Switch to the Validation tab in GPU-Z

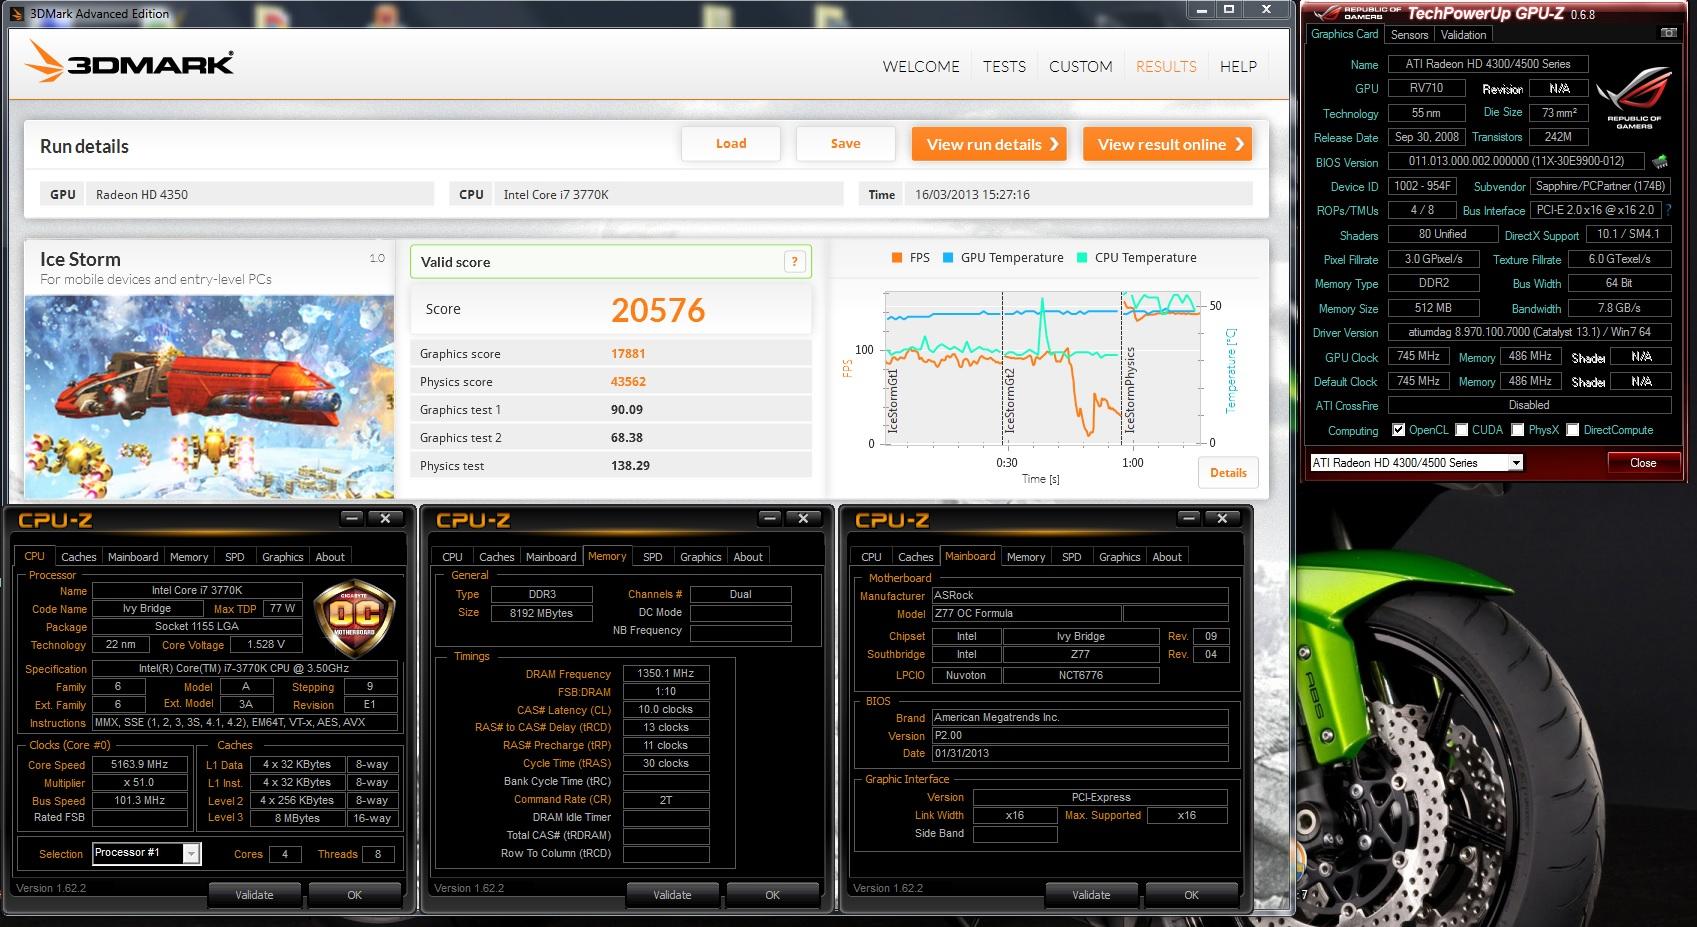[x=1463, y=35]
